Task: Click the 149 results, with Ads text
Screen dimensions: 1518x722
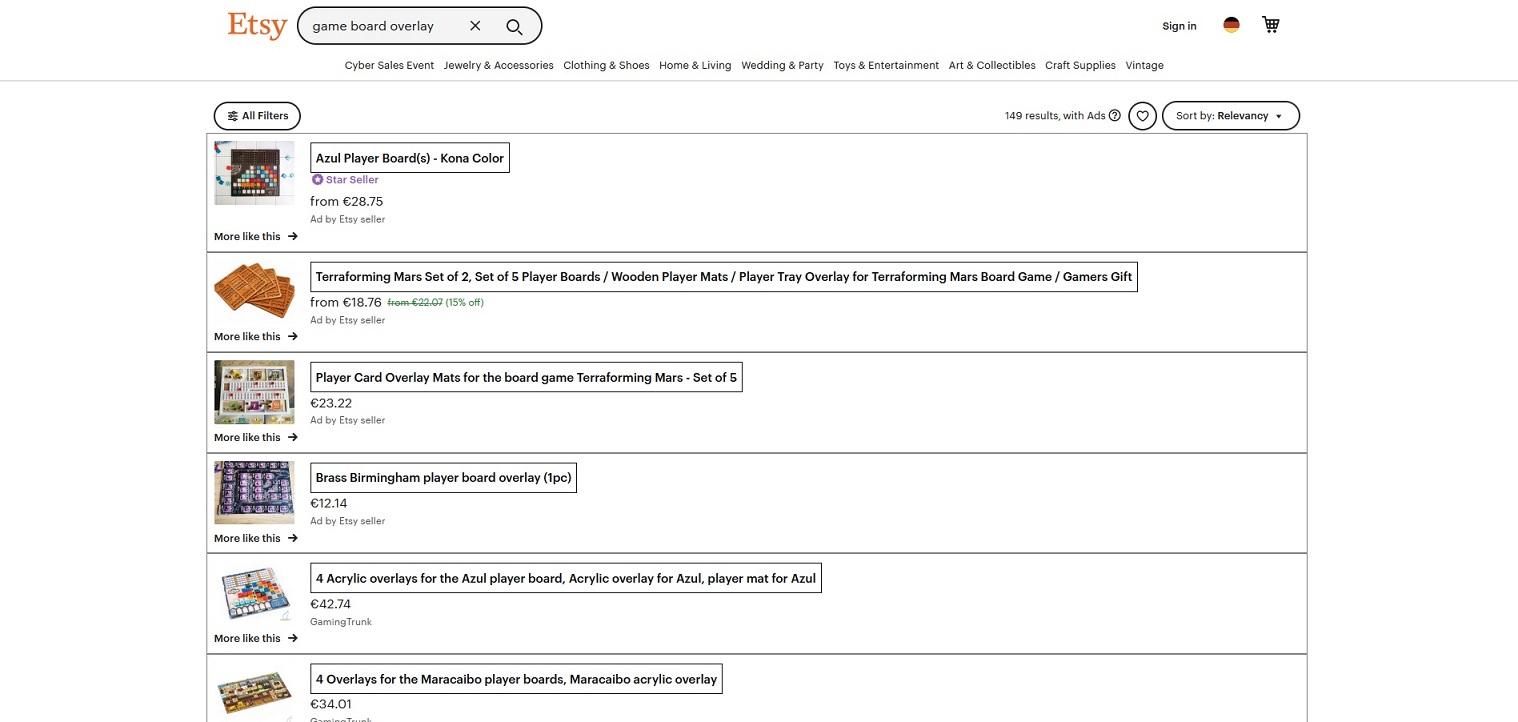Action: click(1055, 116)
